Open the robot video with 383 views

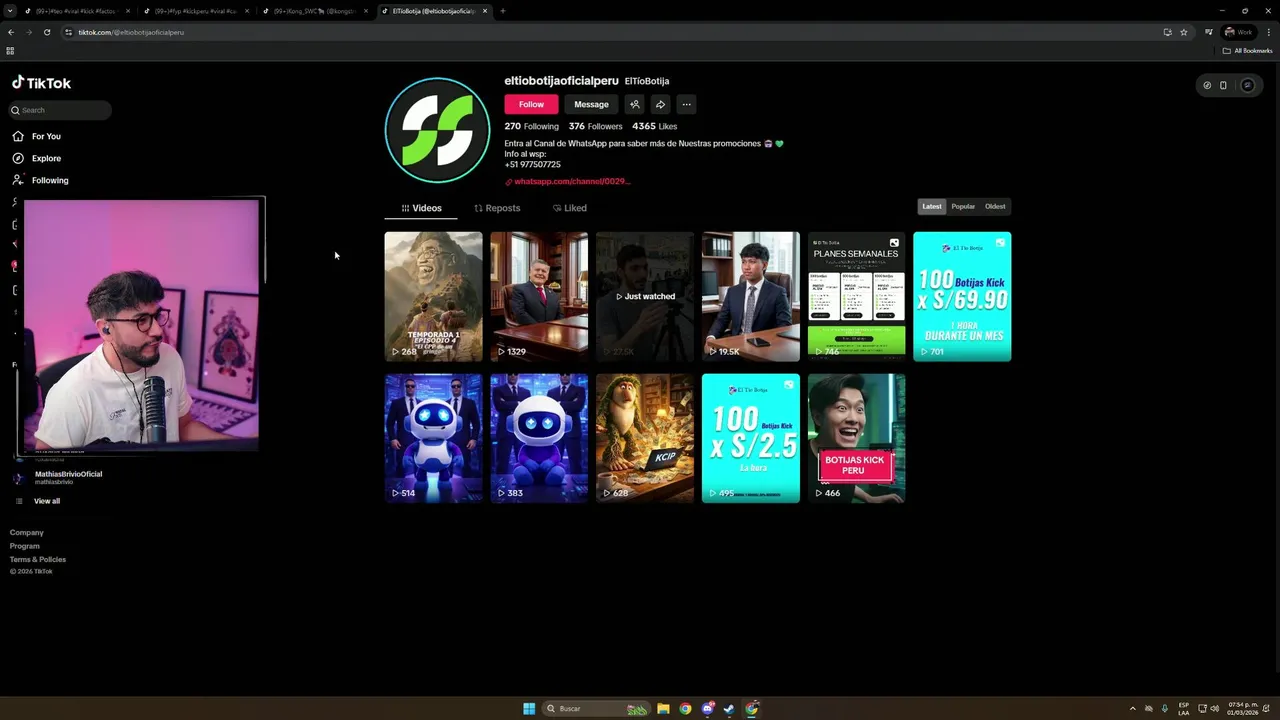coord(539,438)
